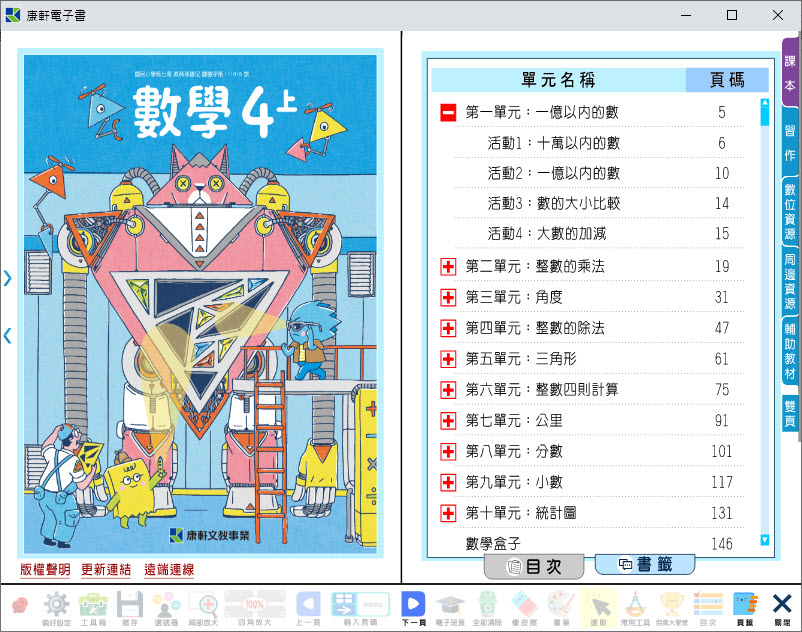This screenshot has width=802, height=632.
Task: Expand 第五單元：三角形 plus icon
Action: point(448,359)
